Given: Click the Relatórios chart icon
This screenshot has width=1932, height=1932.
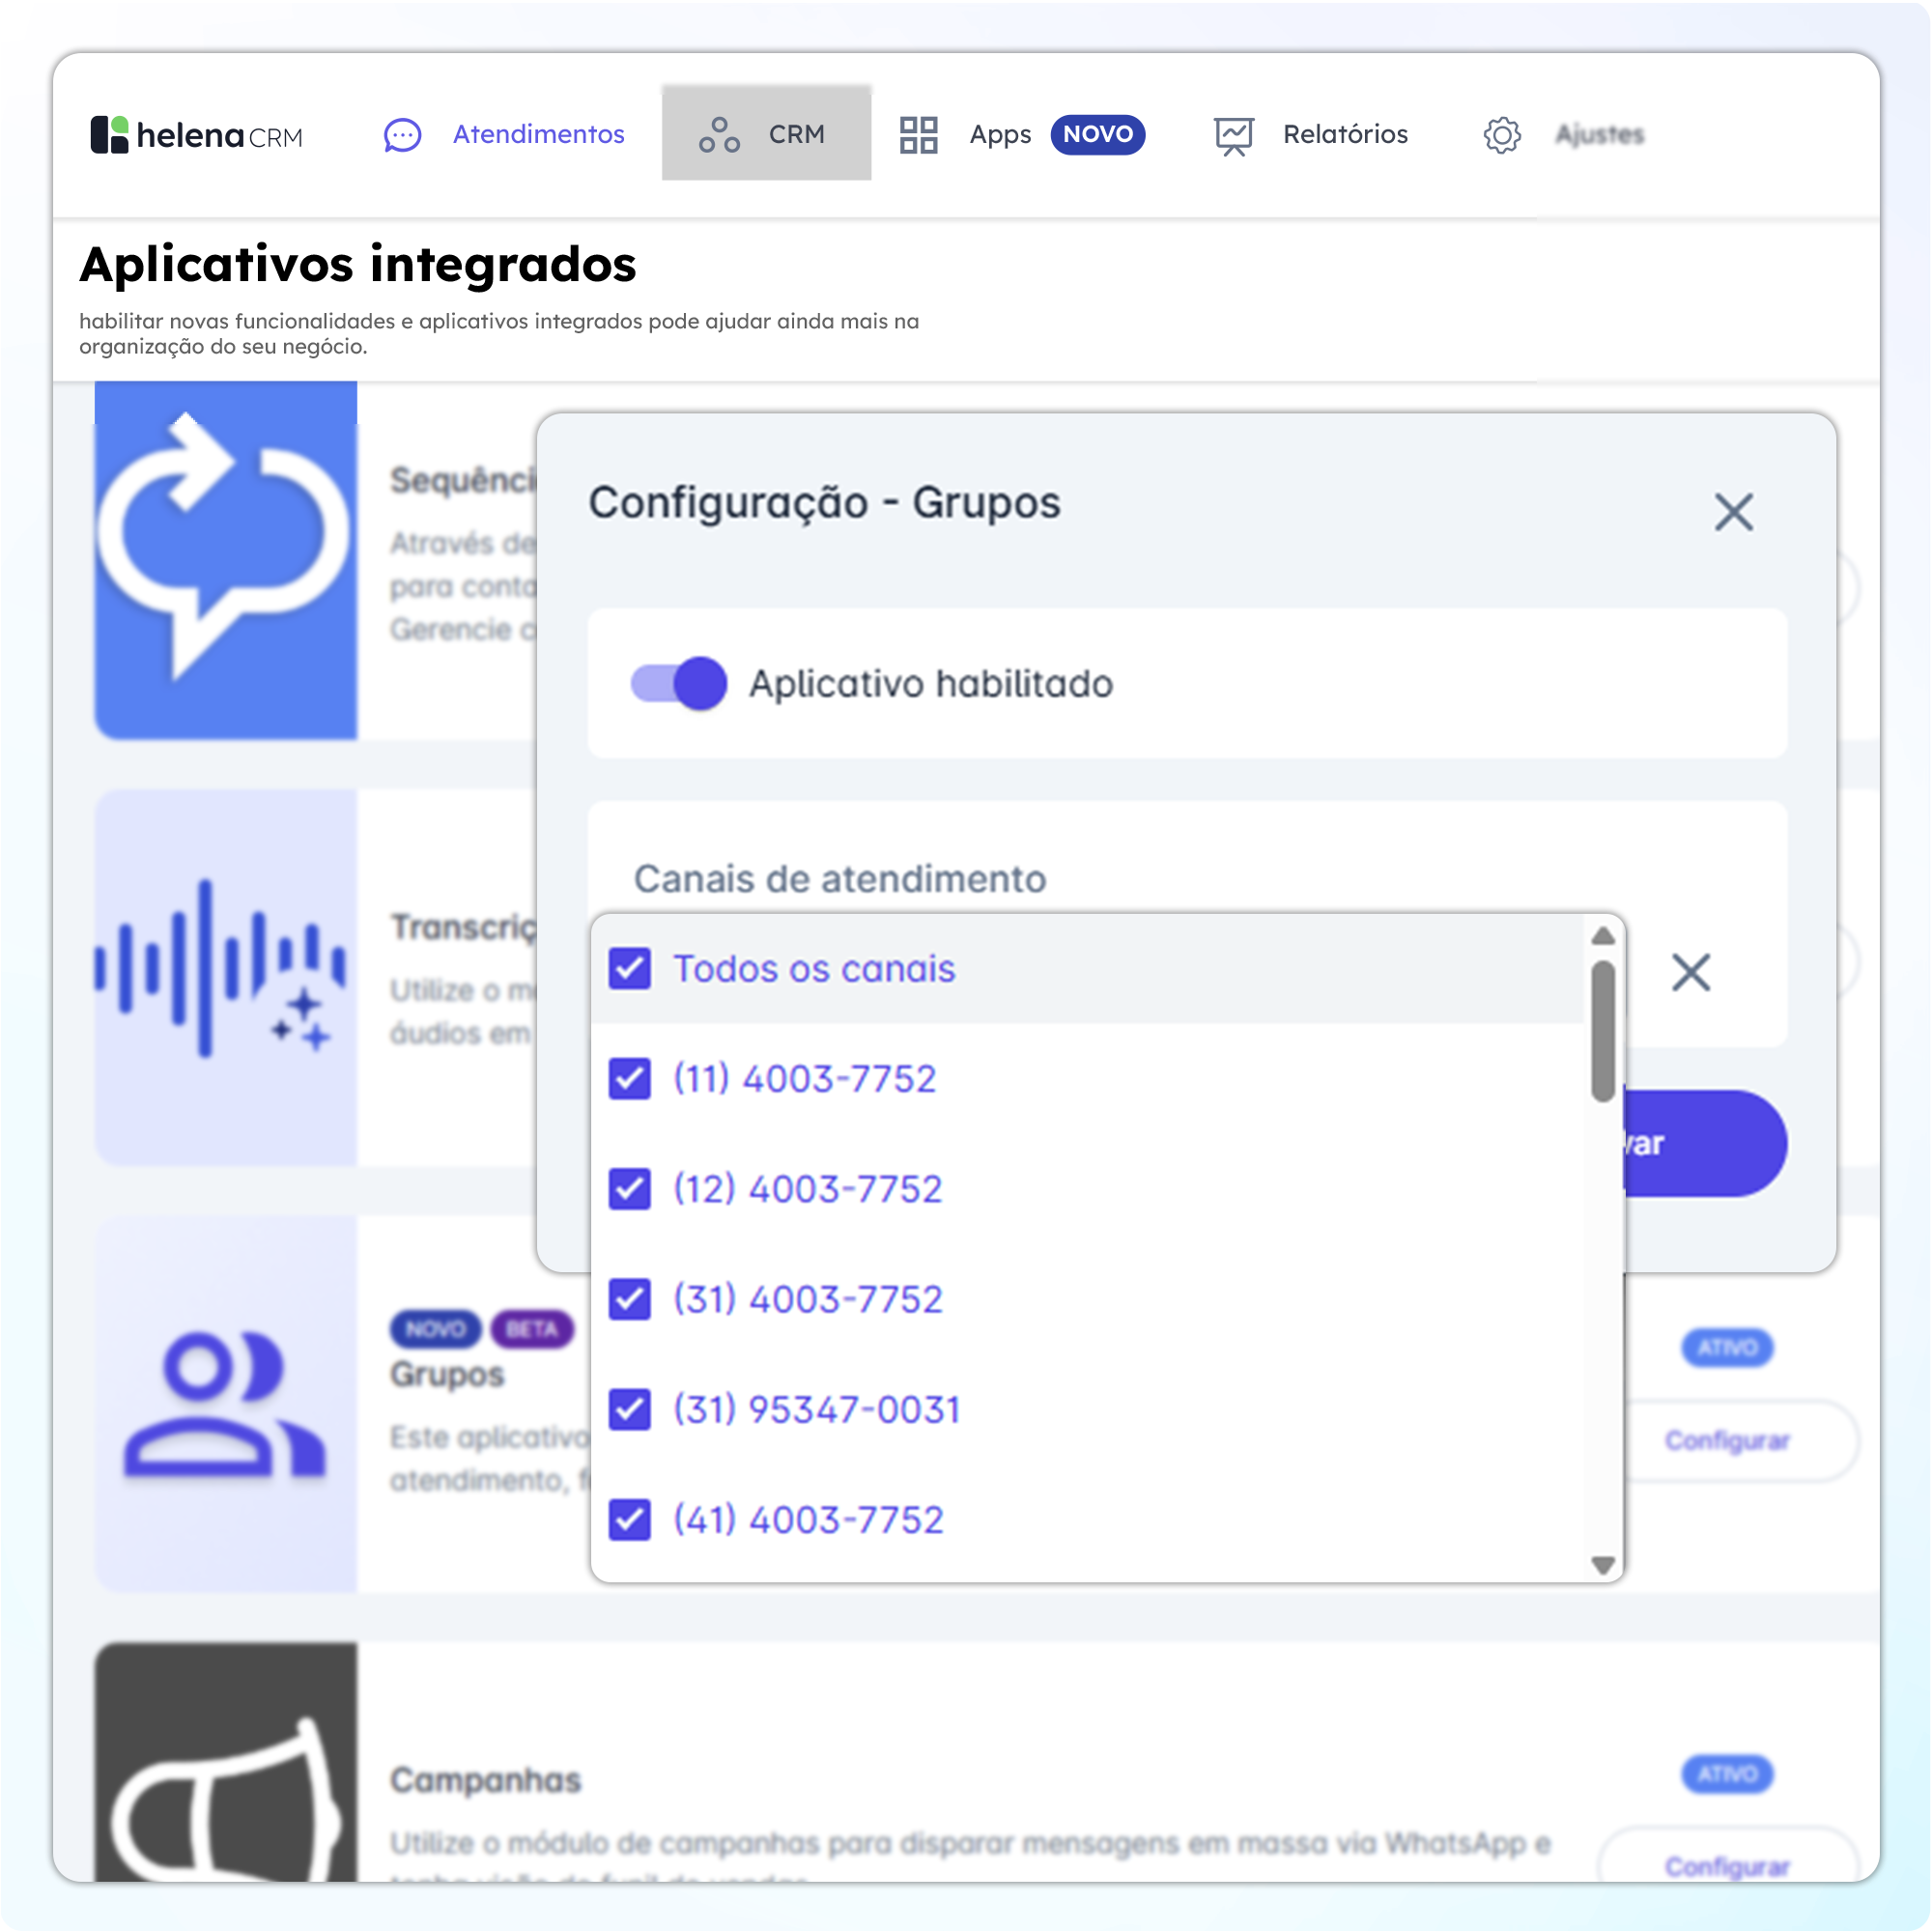Looking at the screenshot, I should click(1233, 135).
